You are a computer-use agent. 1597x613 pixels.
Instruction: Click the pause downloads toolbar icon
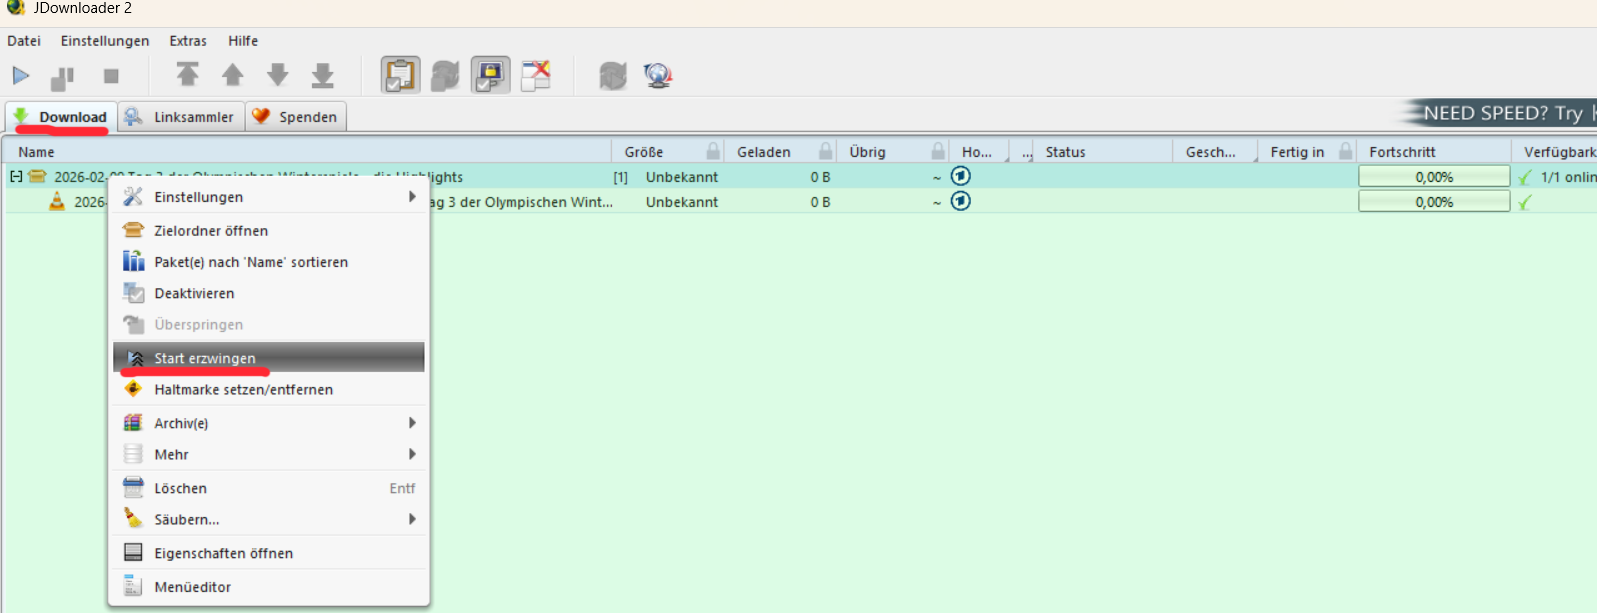(x=63, y=77)
